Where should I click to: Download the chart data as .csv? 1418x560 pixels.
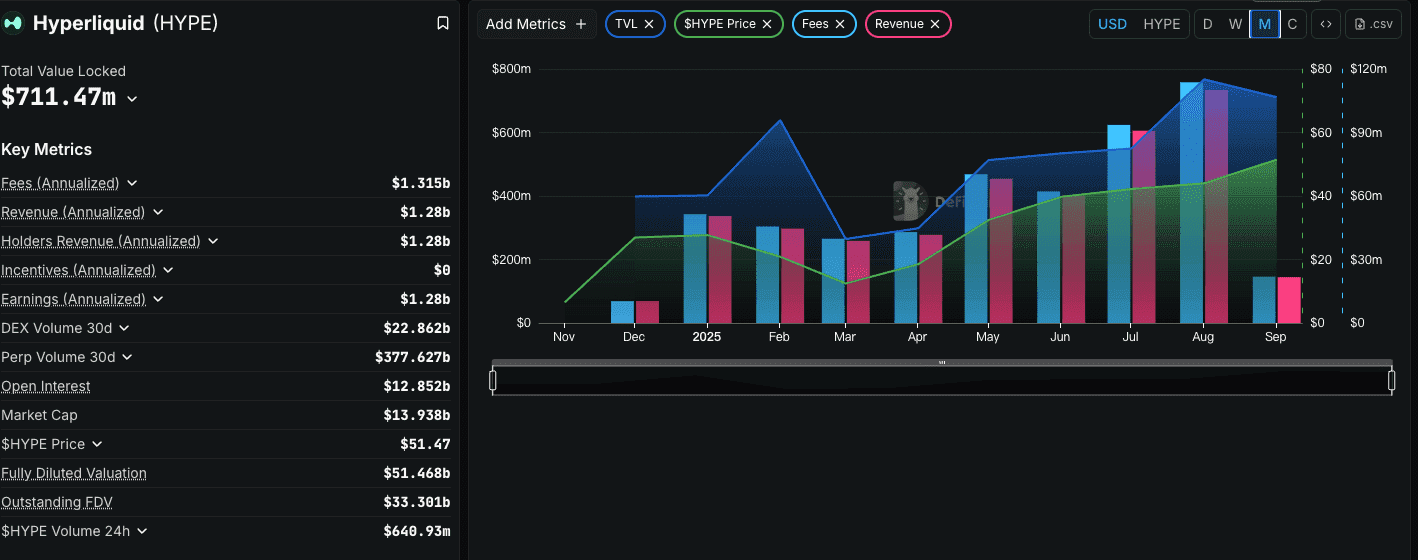tap(1373, 24)
